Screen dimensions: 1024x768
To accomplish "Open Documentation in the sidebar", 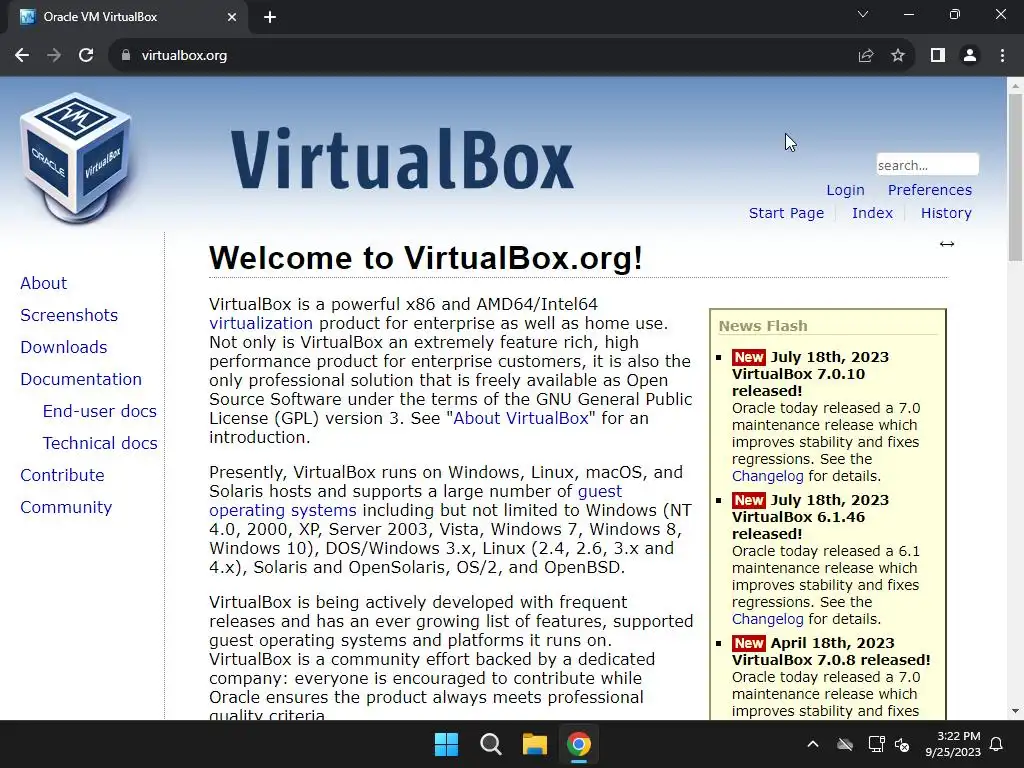I will point(80,379).
